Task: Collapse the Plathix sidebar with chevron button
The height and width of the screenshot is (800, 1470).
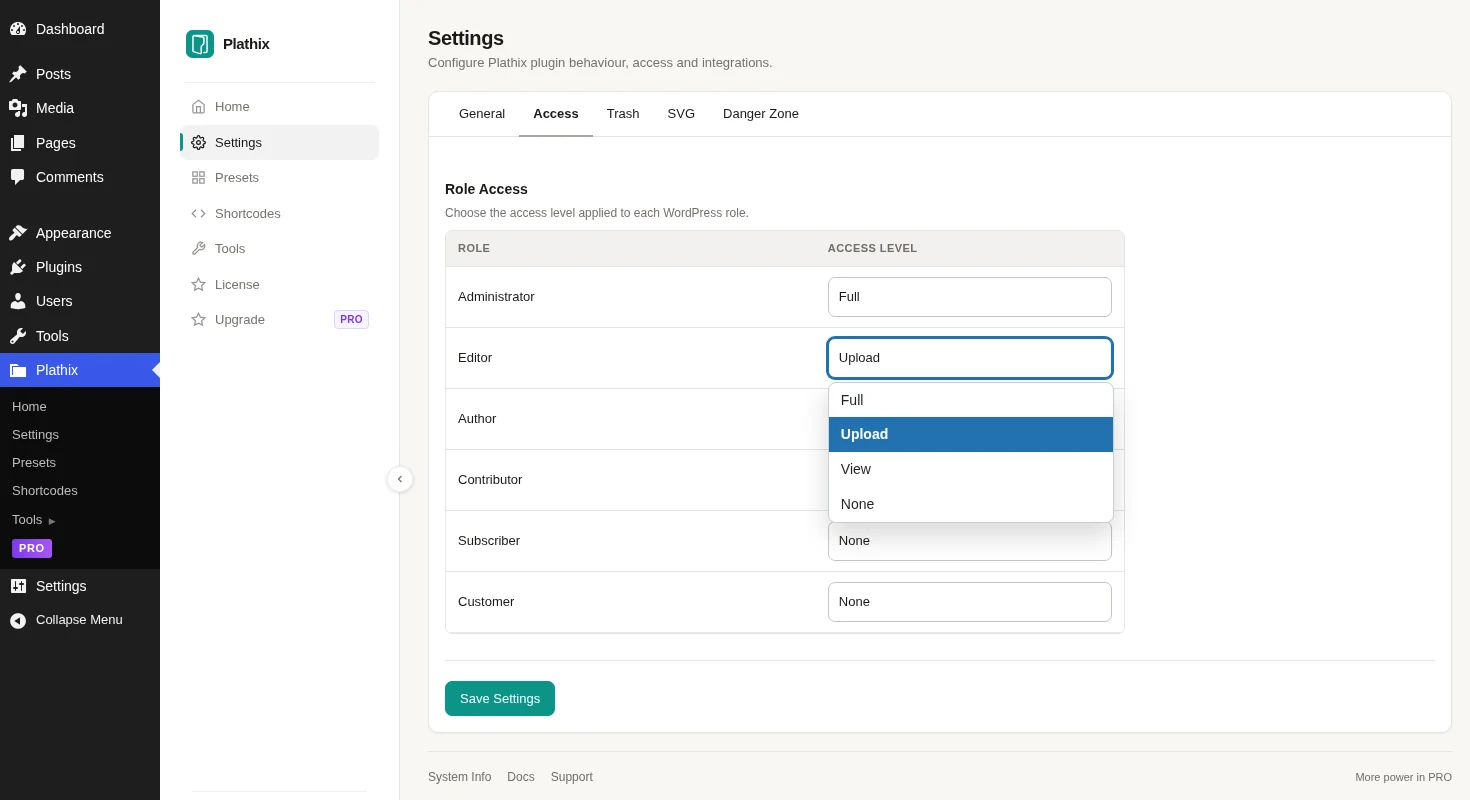Action: click(x=400, y=479)
